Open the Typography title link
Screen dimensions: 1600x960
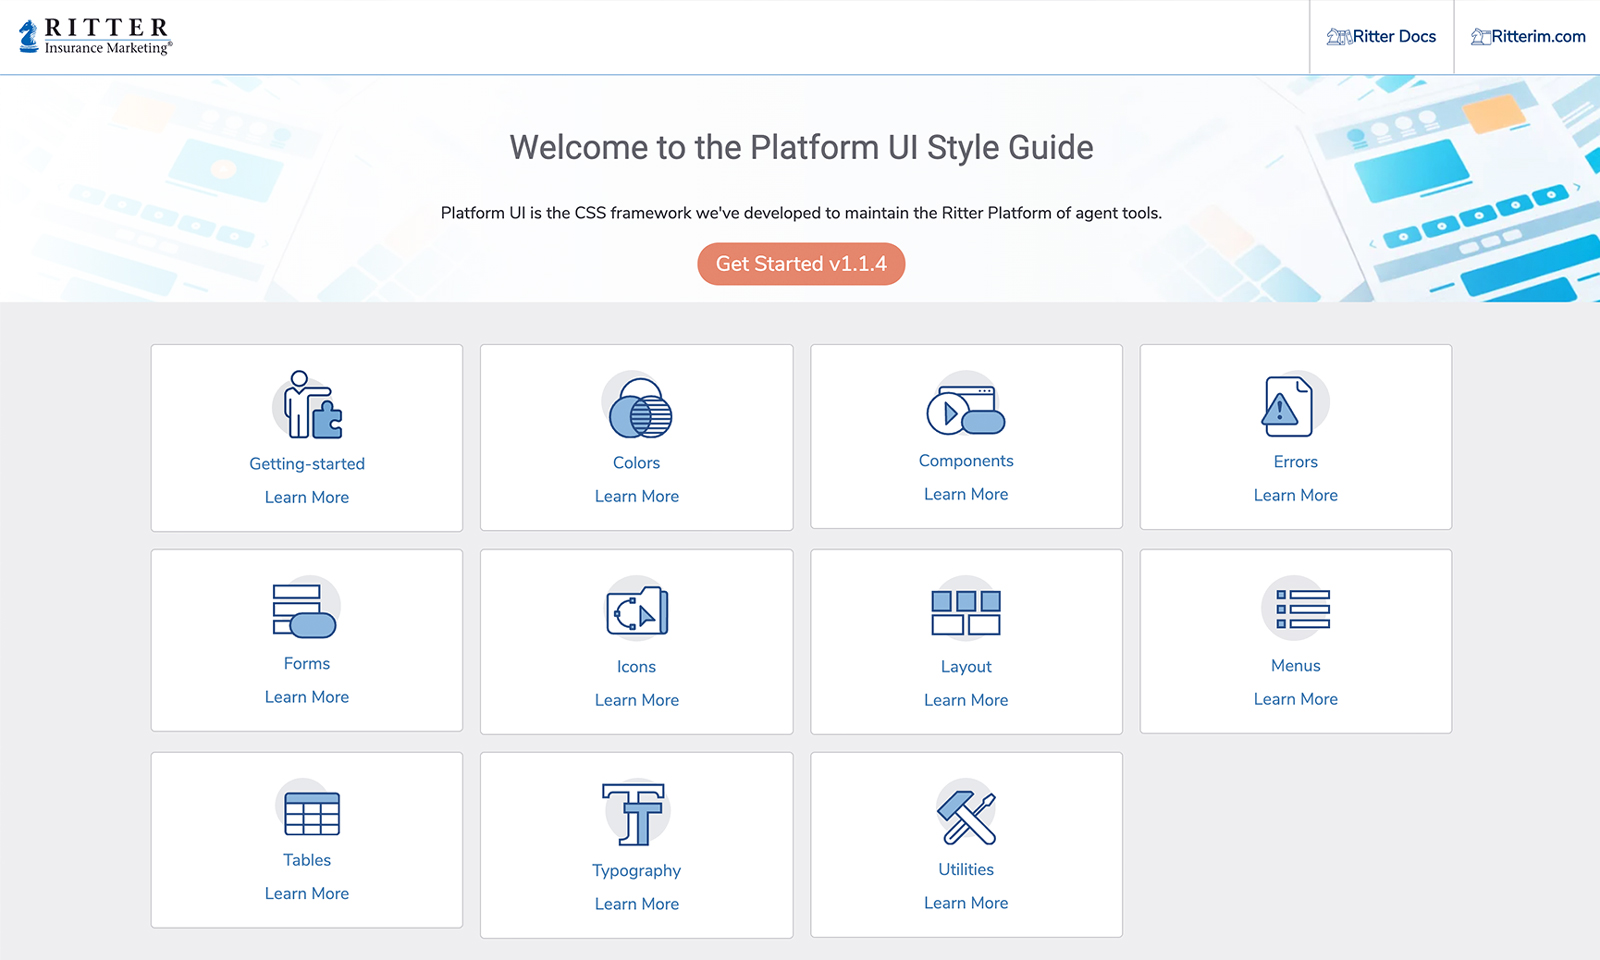pyautogui.click(x=637, y=871)
